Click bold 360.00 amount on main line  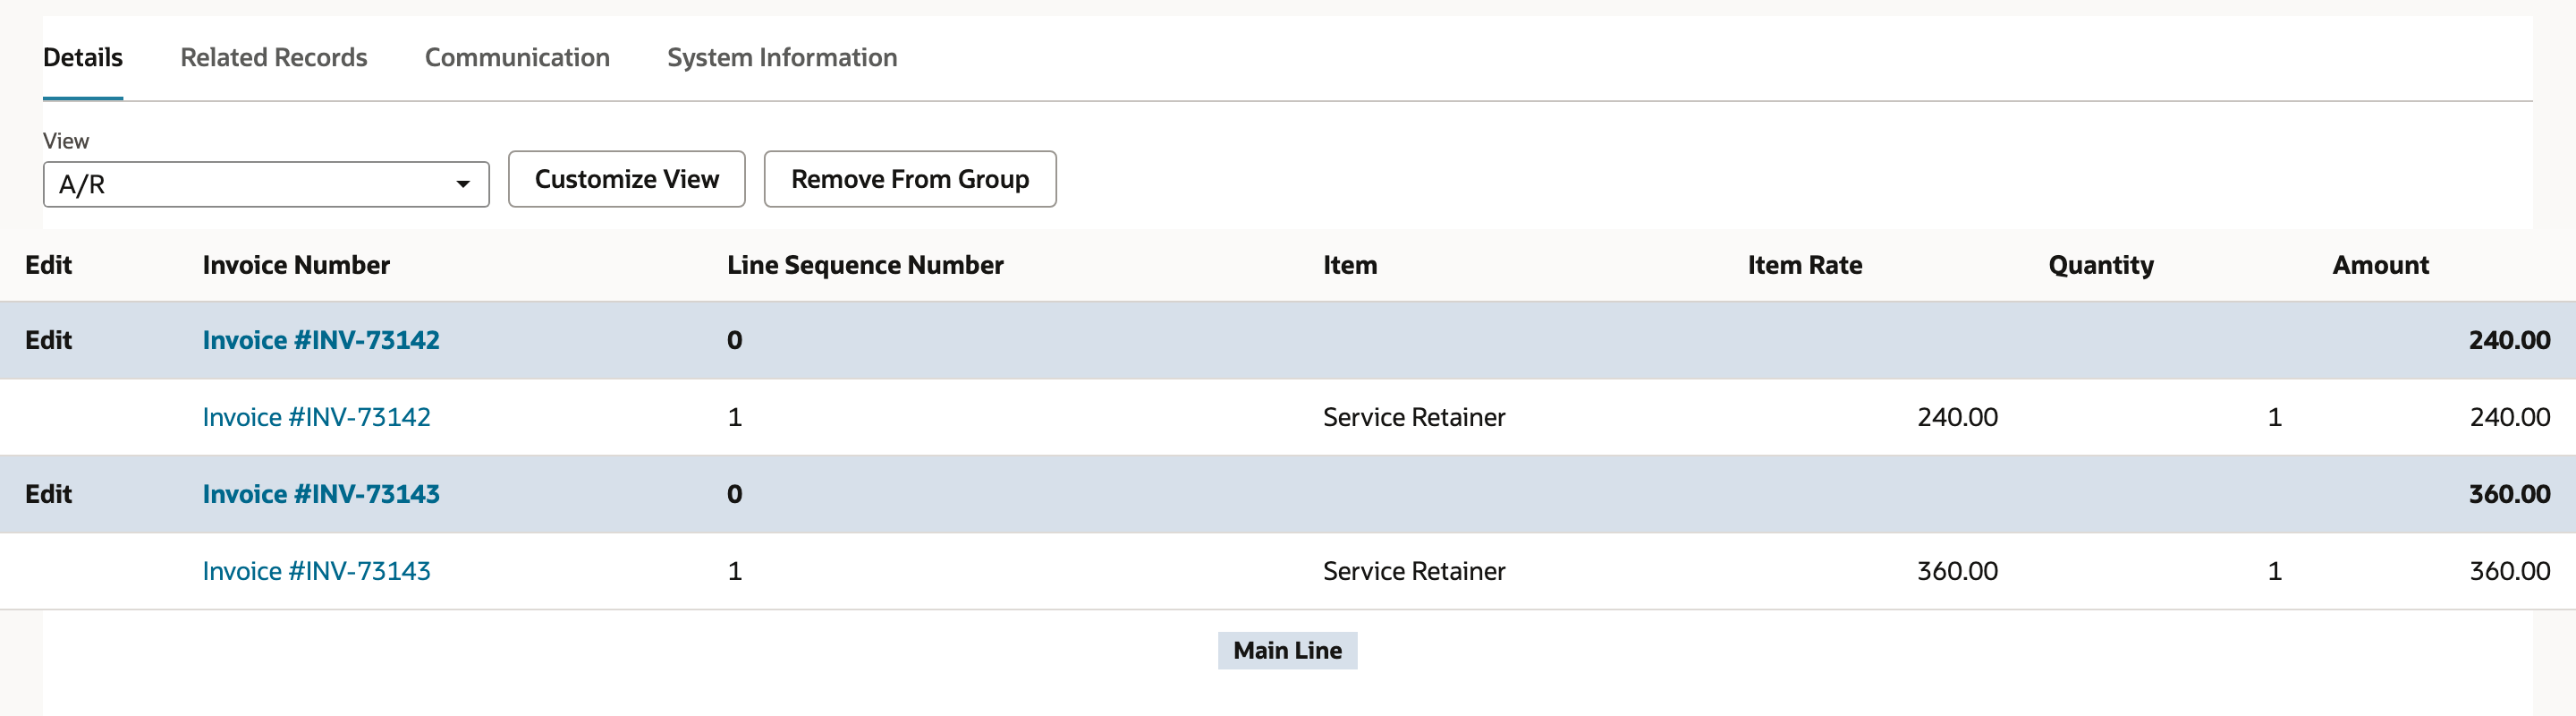click(x=2509, y=494)
